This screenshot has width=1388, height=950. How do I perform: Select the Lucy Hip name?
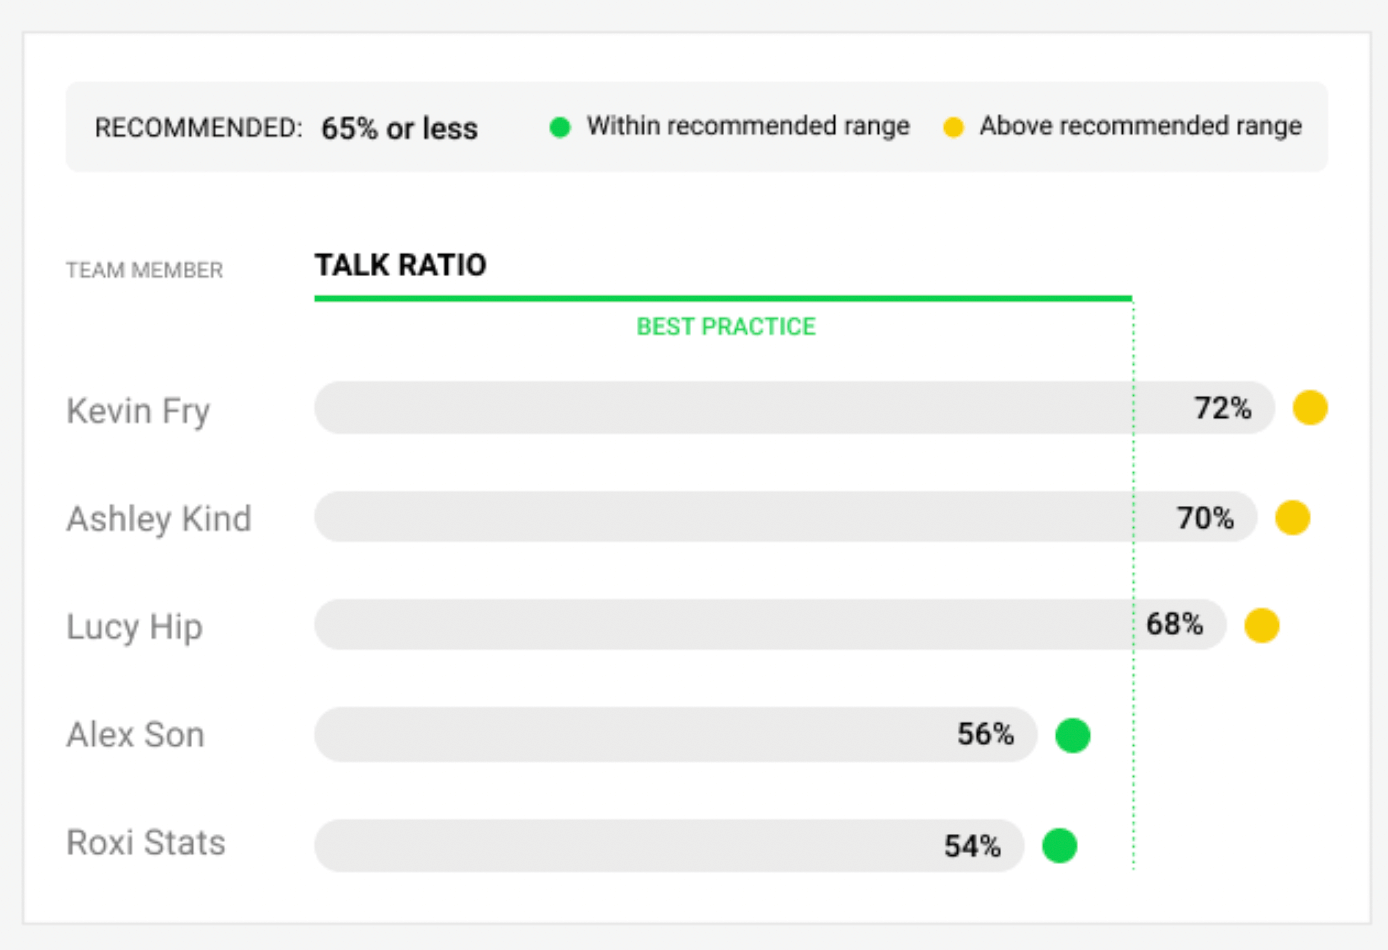point(134,627)
